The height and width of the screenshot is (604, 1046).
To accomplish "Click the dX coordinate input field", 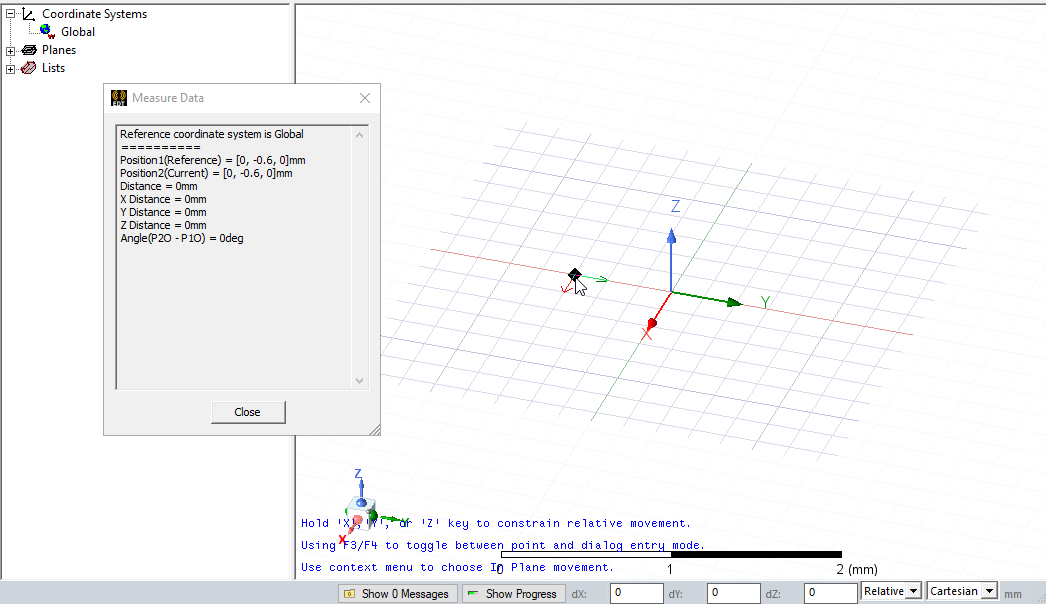I will tap(636, 593).
